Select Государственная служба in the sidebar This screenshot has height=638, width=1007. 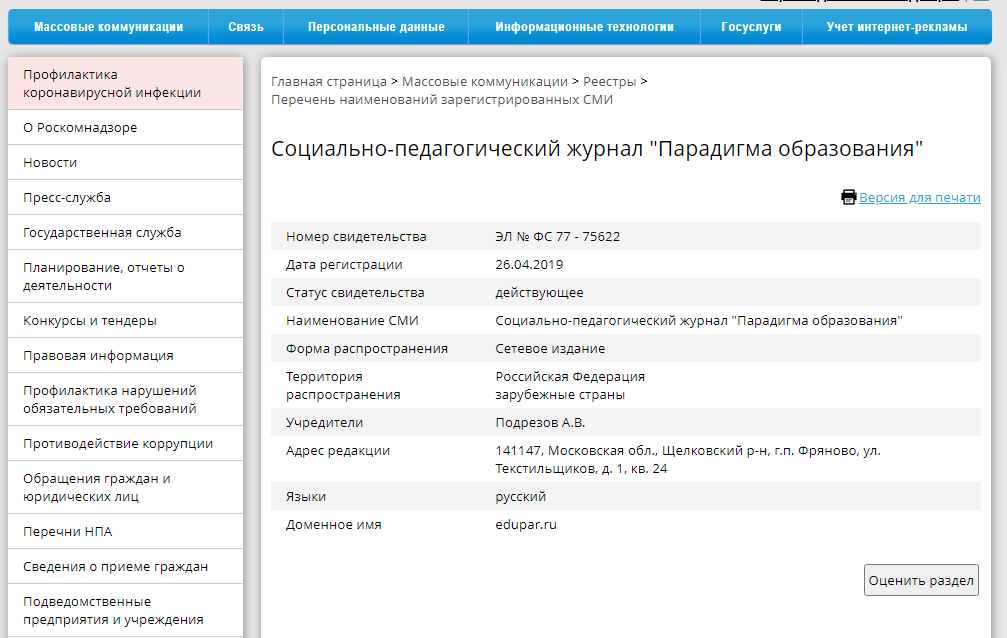[x=126, y=233]
